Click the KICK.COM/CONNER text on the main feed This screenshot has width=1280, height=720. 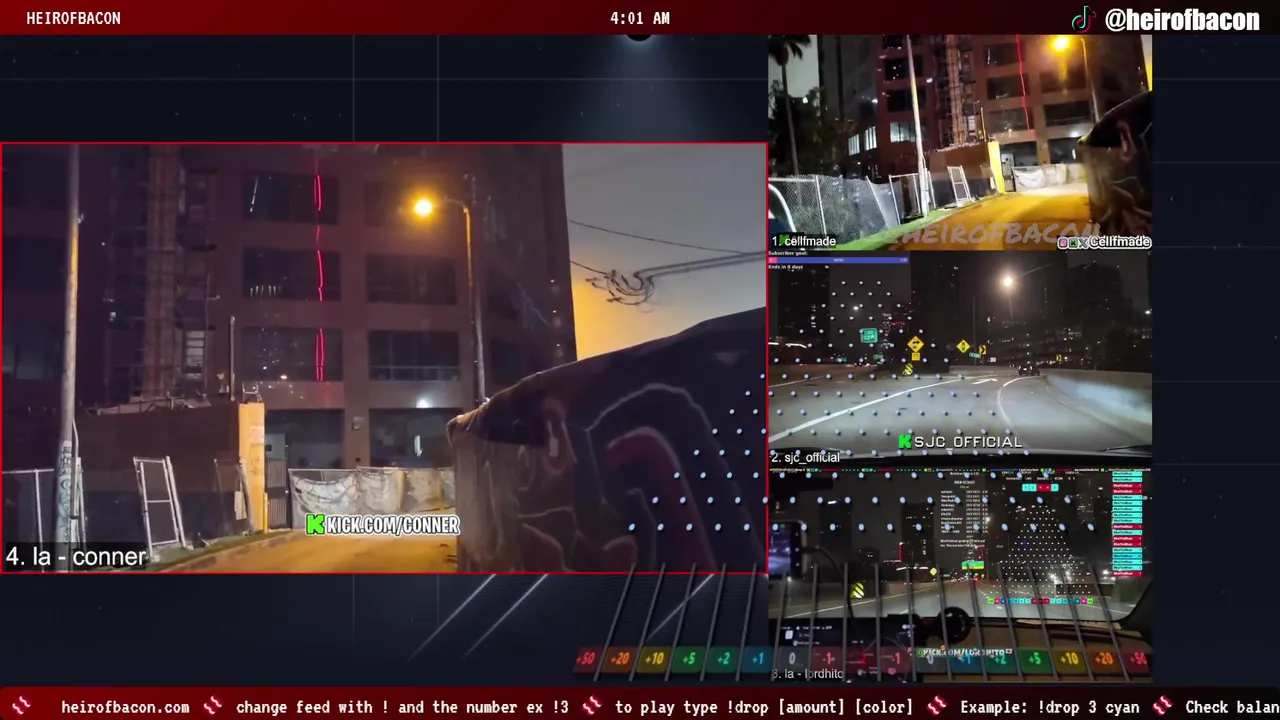(393, 525)
